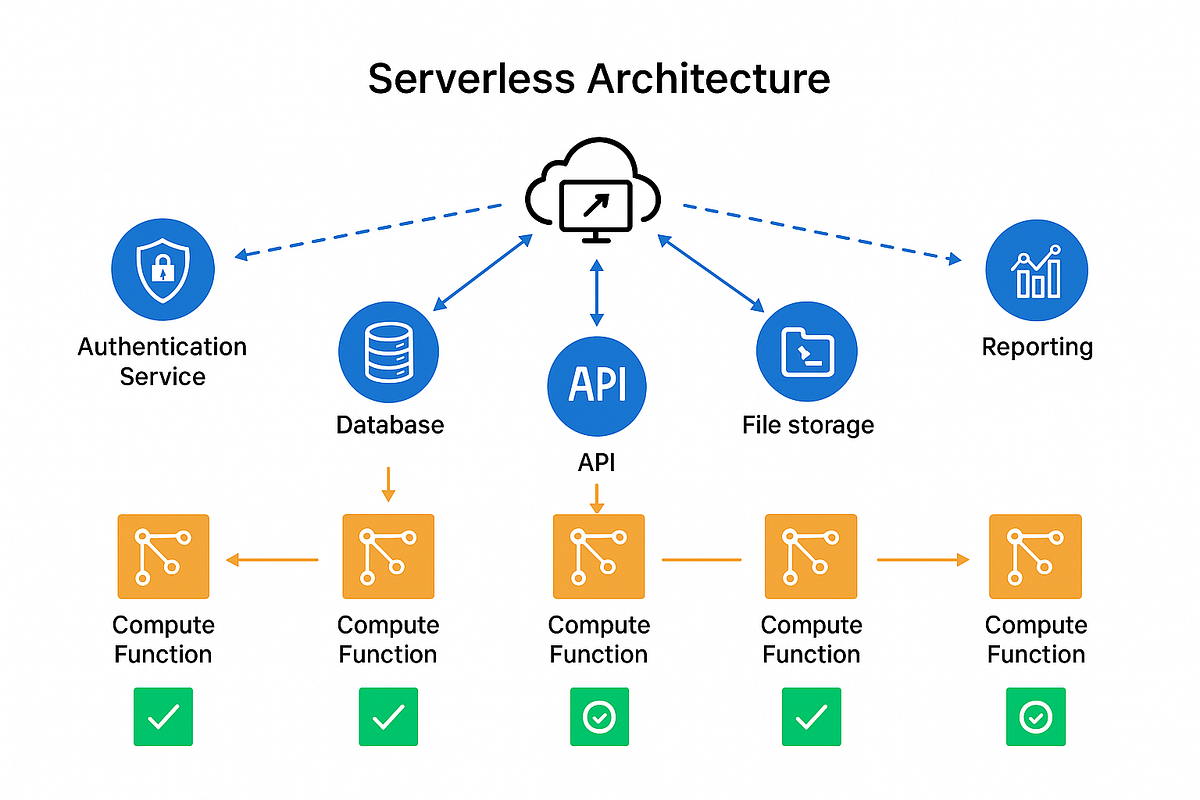Image resolution: width=1200 pixels, height=800 pixels.
Task: Select the Serverless Architecture title
Action: [x=600, y=78]
